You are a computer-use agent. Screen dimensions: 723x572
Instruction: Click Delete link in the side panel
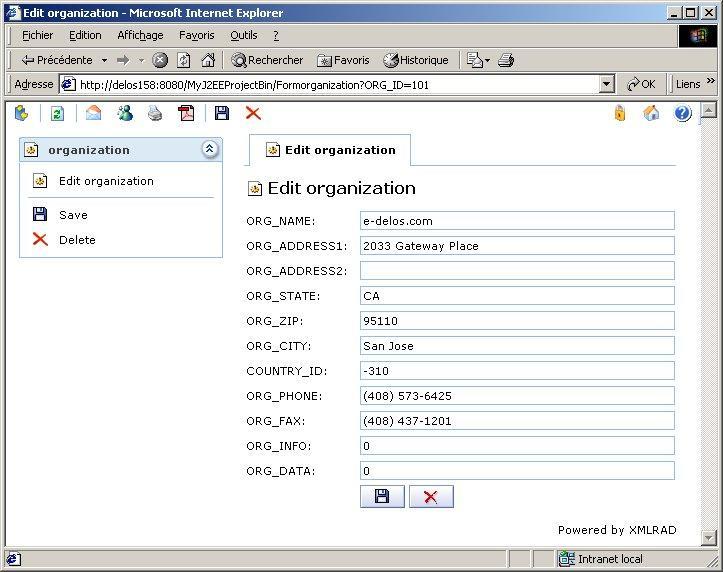coord(77,240)
